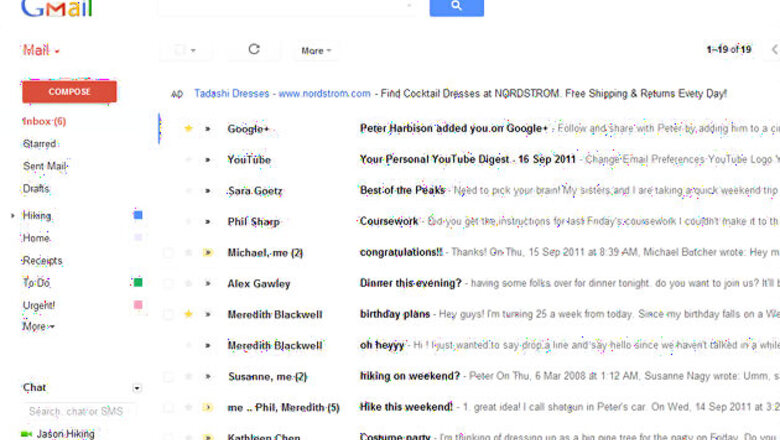
Task: Star the 'oh heyyy' email
Action: coord(189,345)
